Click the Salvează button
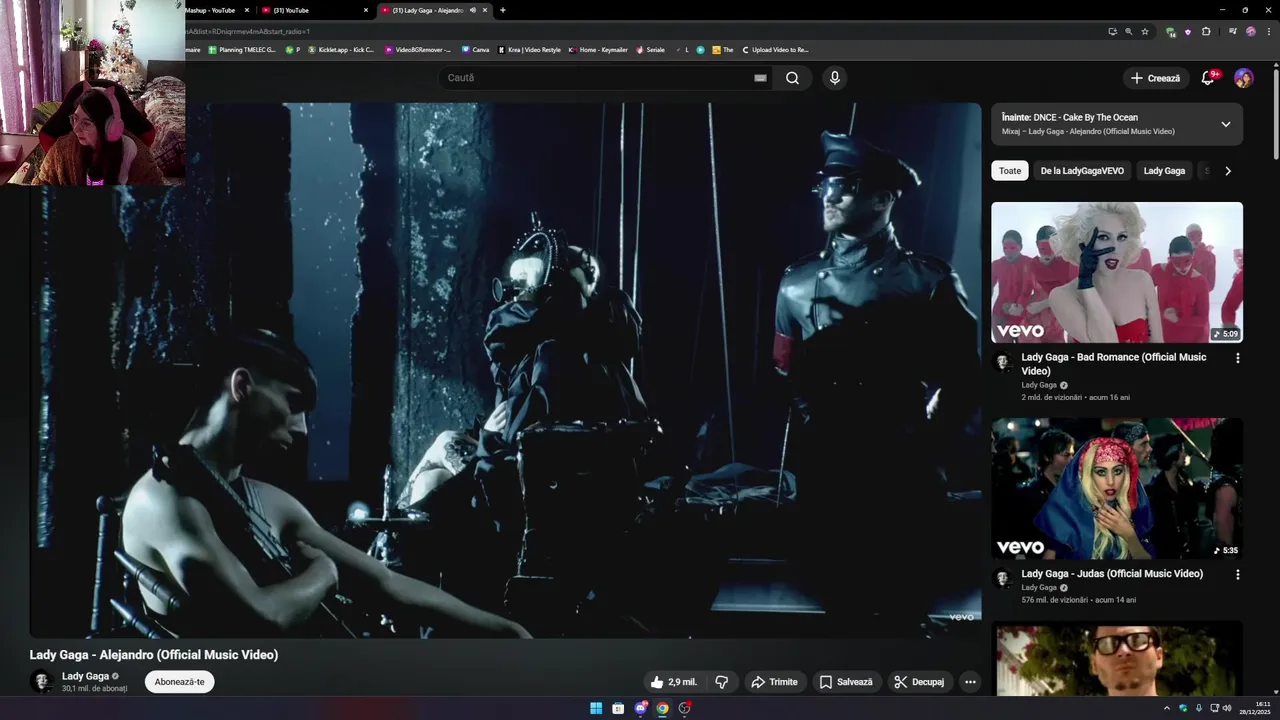Image resolution: width=1280 pixels, height=720 pixels. point(846,682)
